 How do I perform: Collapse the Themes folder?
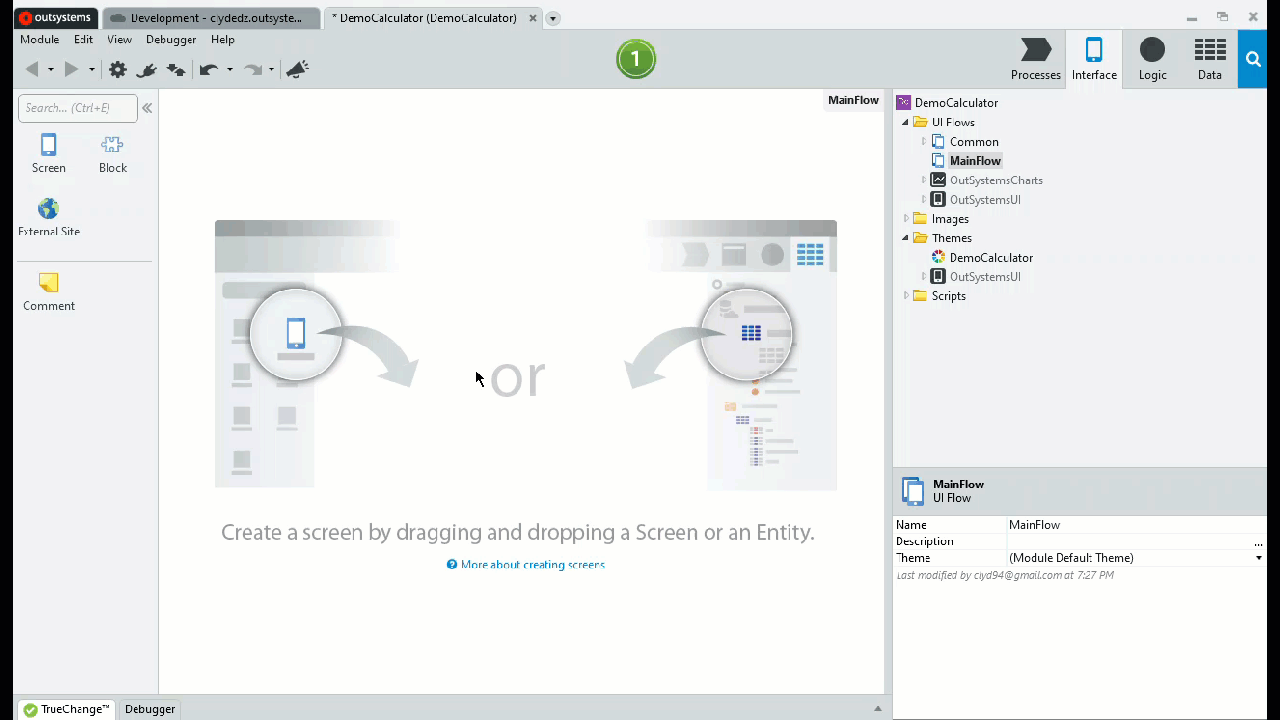[906, 238]
